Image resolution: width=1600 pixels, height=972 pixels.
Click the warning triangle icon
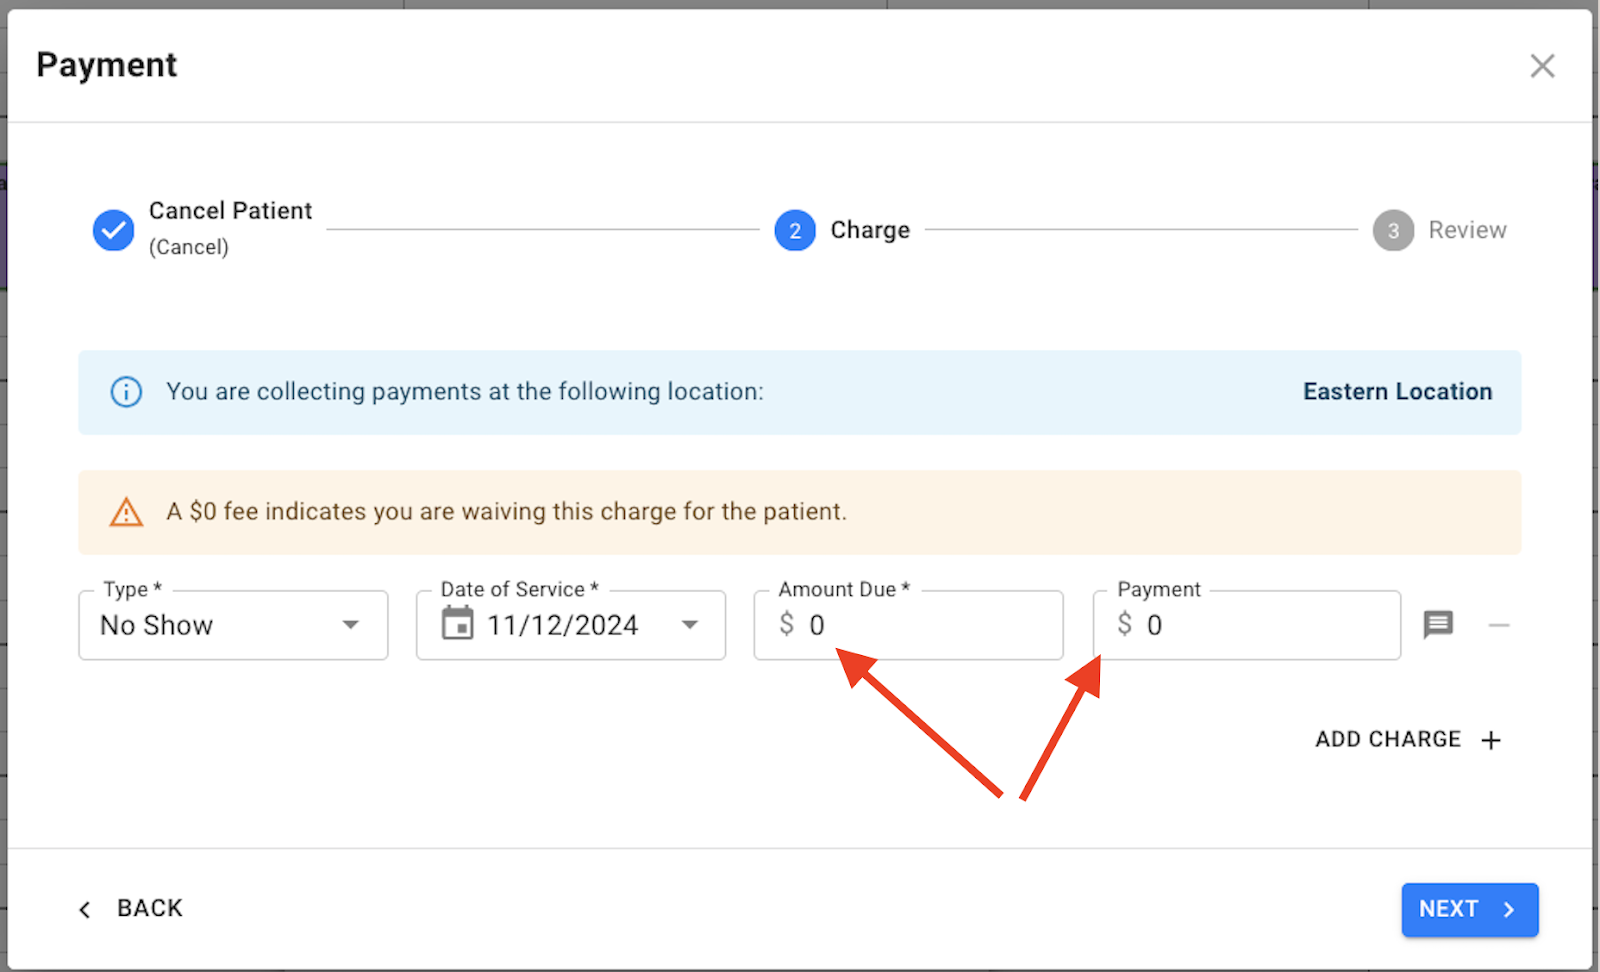pyautogui.click(x=126, y=512)
